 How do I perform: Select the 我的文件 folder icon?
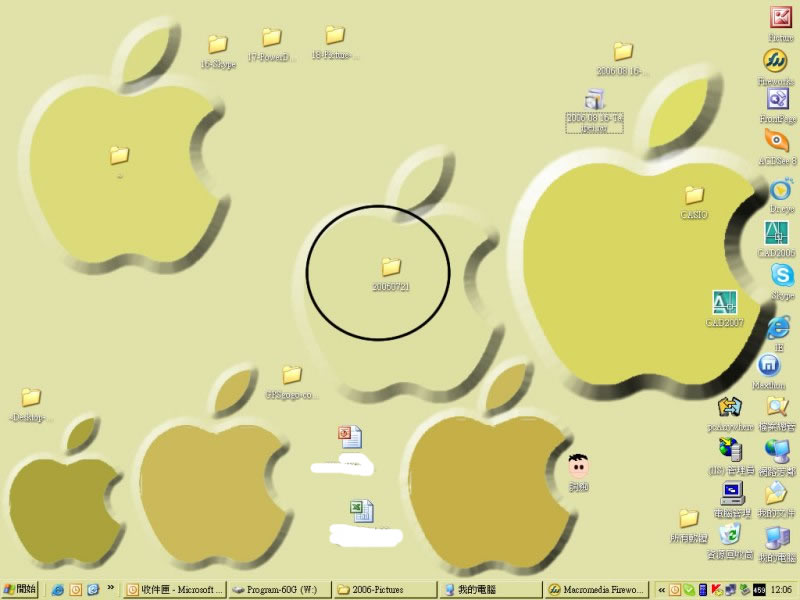tap(776, 494)
